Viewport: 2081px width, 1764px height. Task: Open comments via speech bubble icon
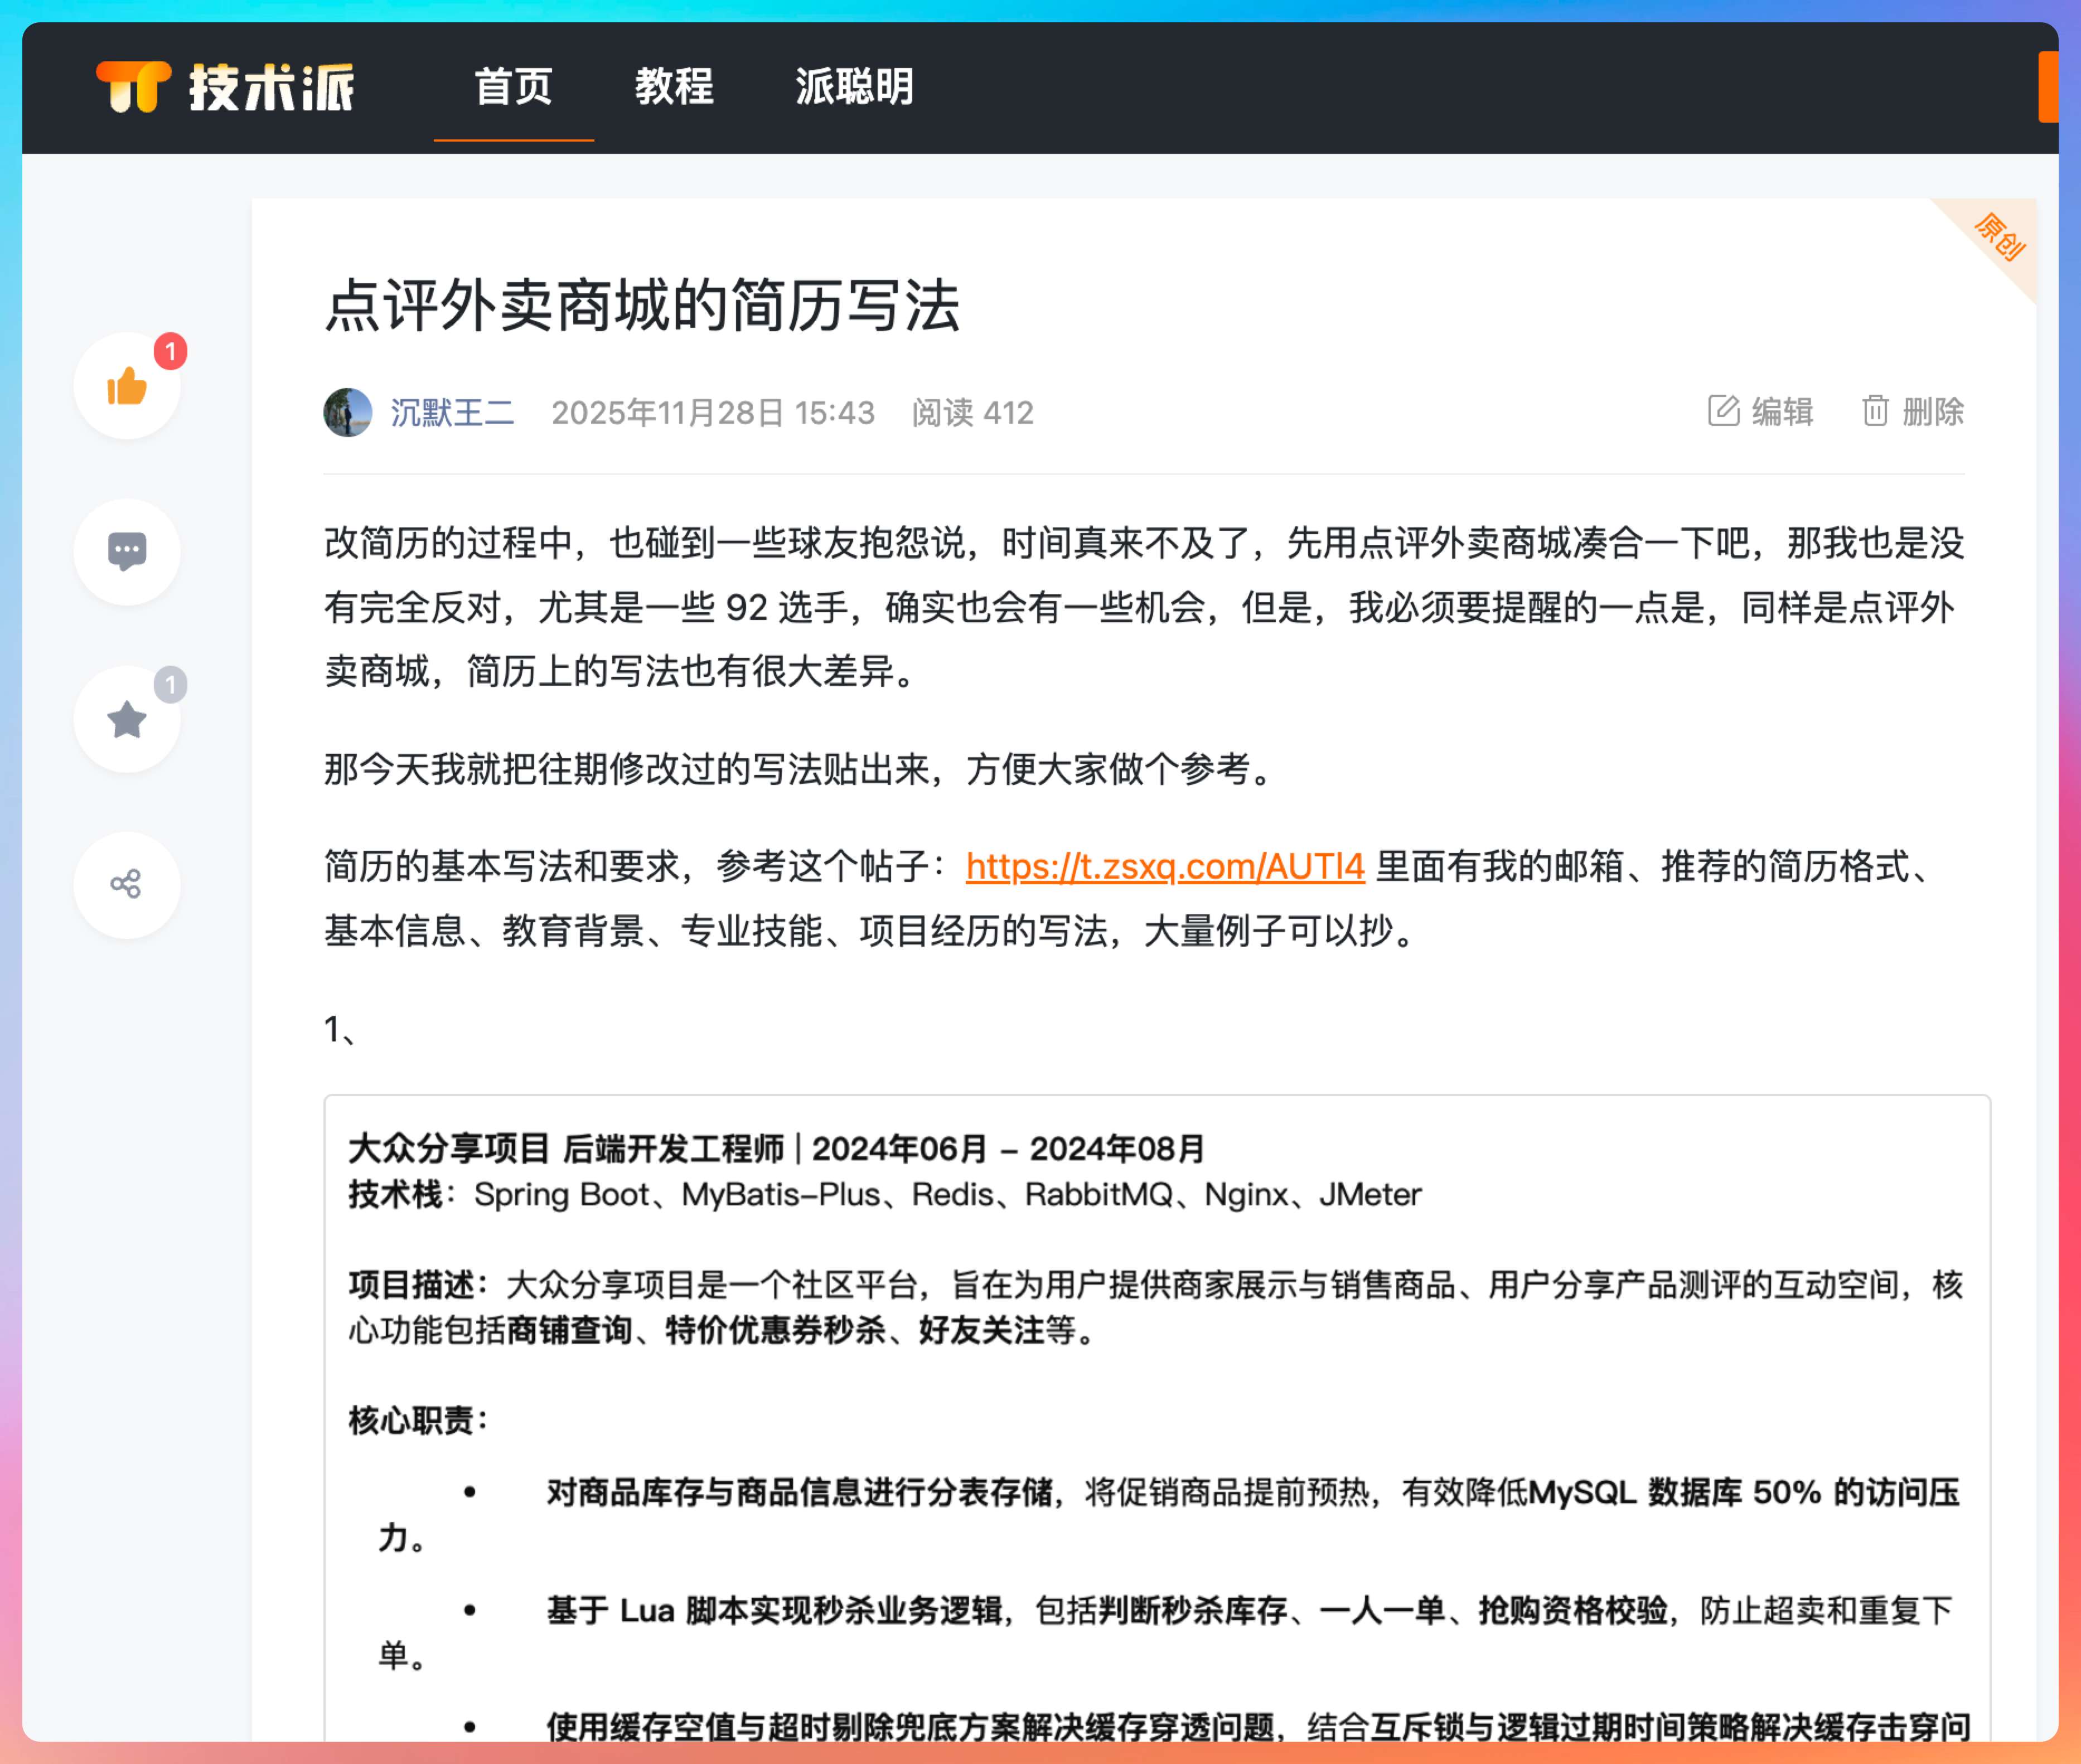127,551
